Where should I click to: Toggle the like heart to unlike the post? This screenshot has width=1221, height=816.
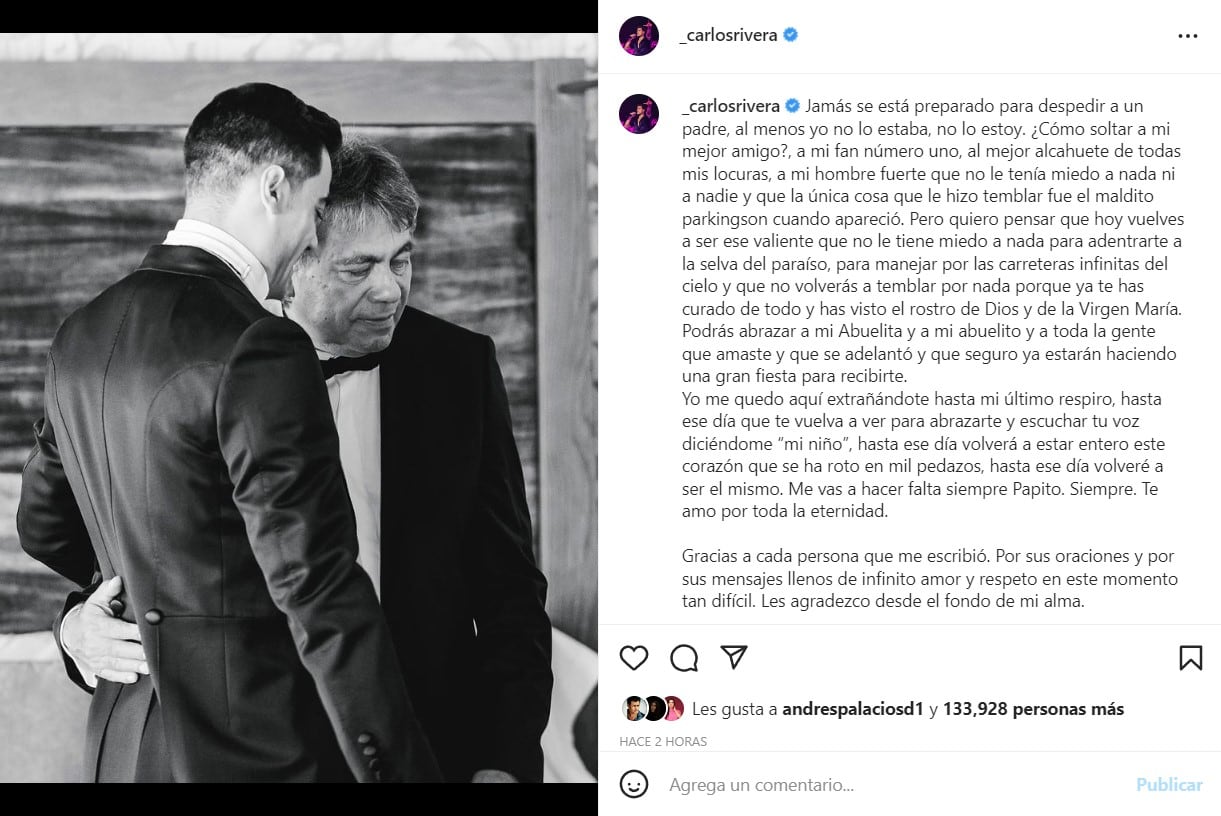click(x=633, y=658)
